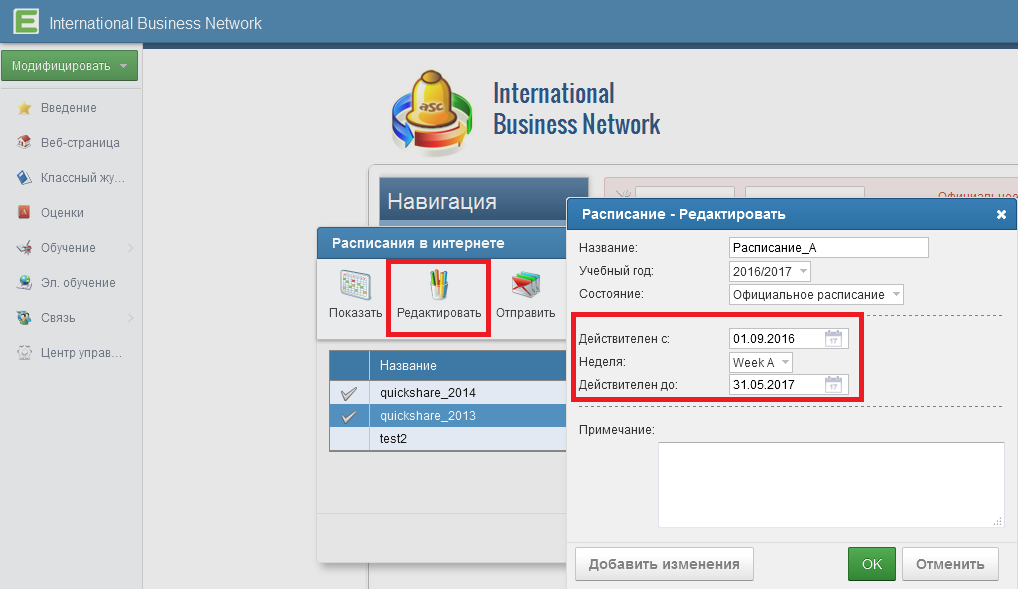Open the Неделя Week A dropdown
Viewport: 1018px width, 589px height.
click(760, 362)
